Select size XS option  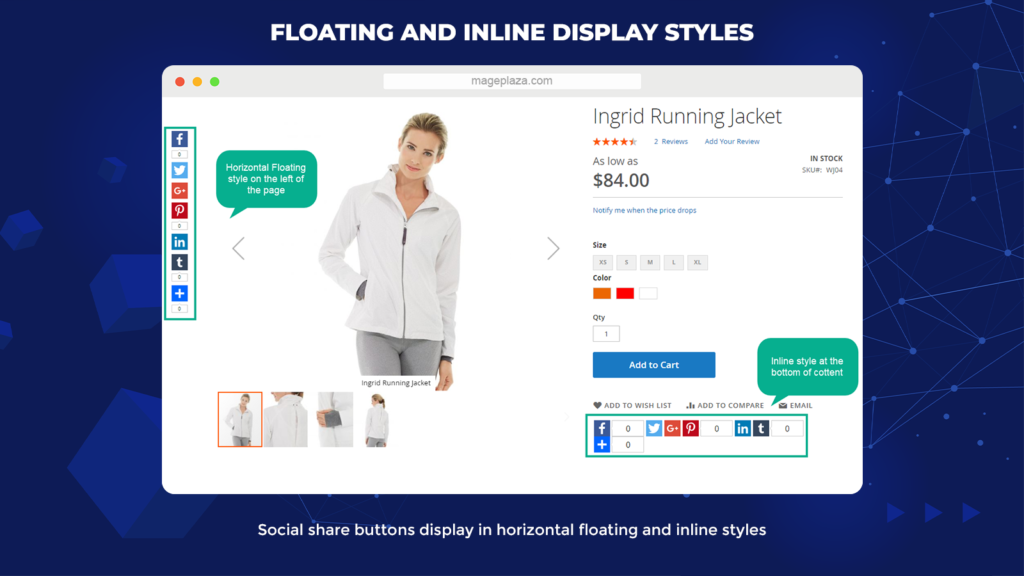pyautogui.click(x=603, y=263)
